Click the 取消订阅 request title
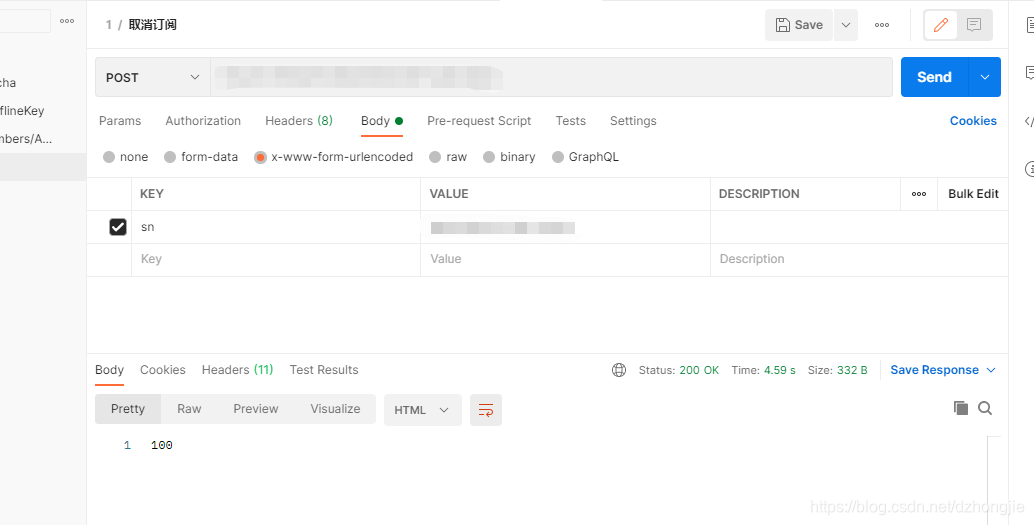 152,25
